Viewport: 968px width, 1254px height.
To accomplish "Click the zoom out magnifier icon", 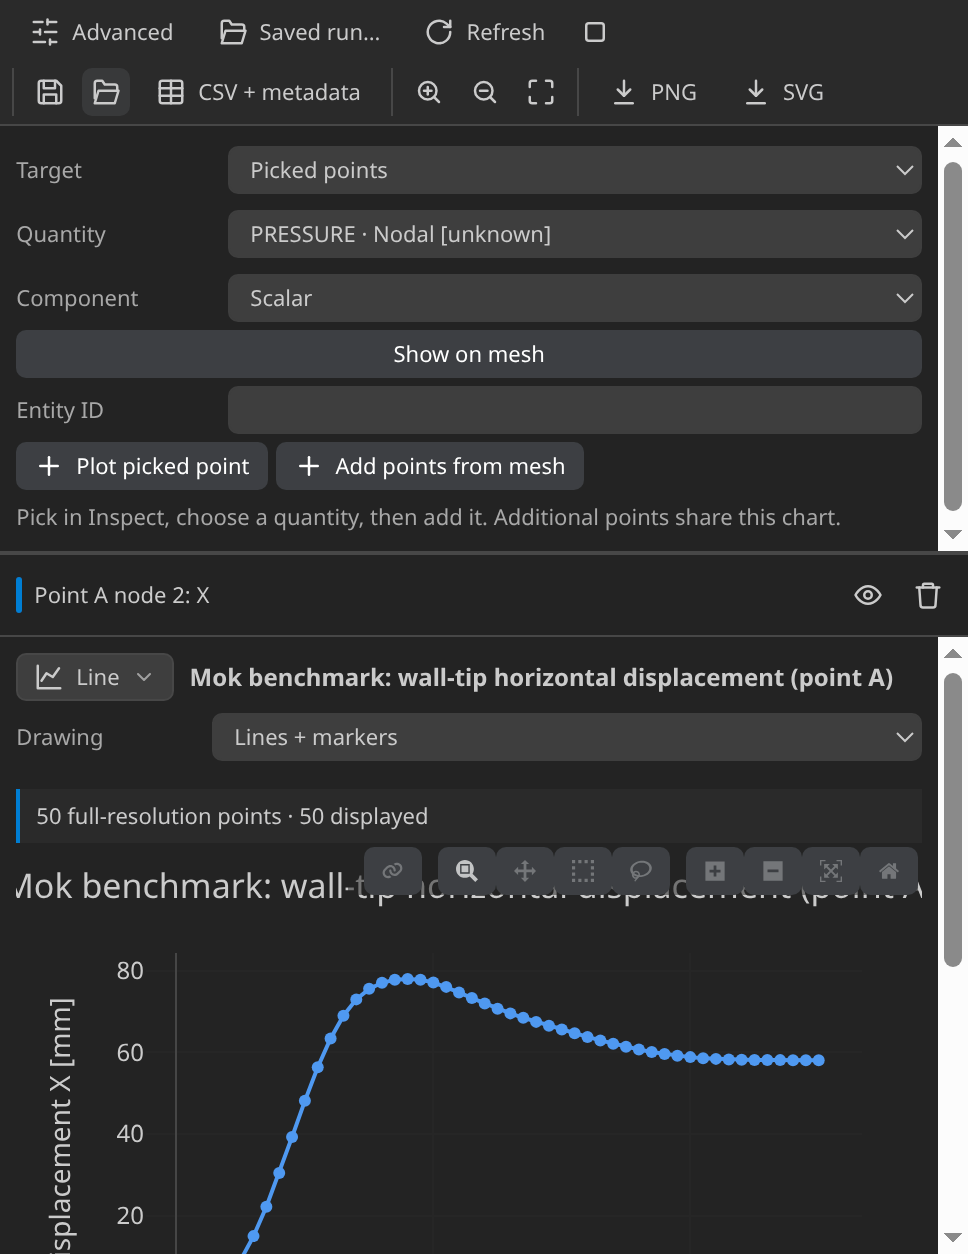I will [485, 92].
